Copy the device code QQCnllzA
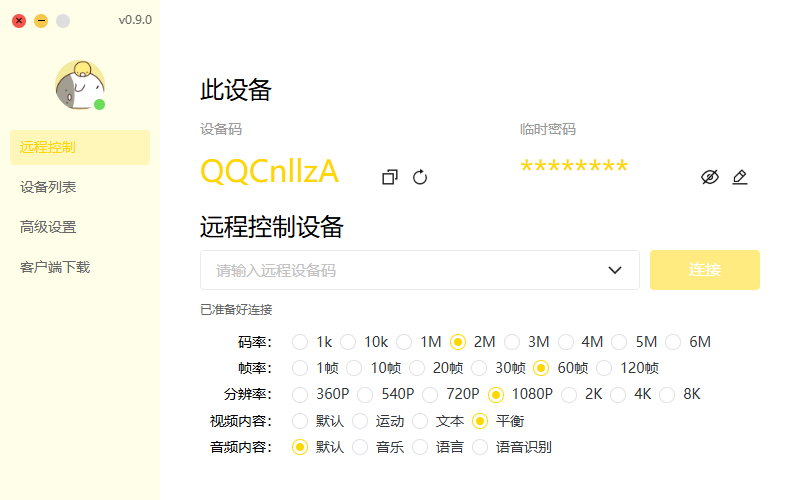Screen dimensions: 800x500 coord(390,177)
